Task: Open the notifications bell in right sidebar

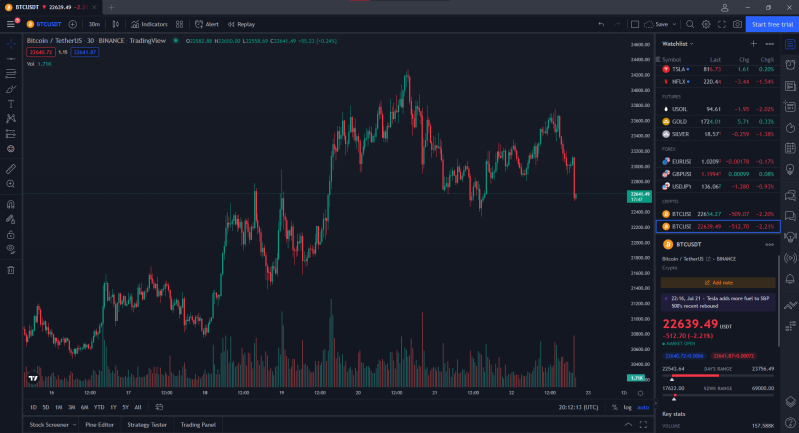Action: (x=790, y=279)
